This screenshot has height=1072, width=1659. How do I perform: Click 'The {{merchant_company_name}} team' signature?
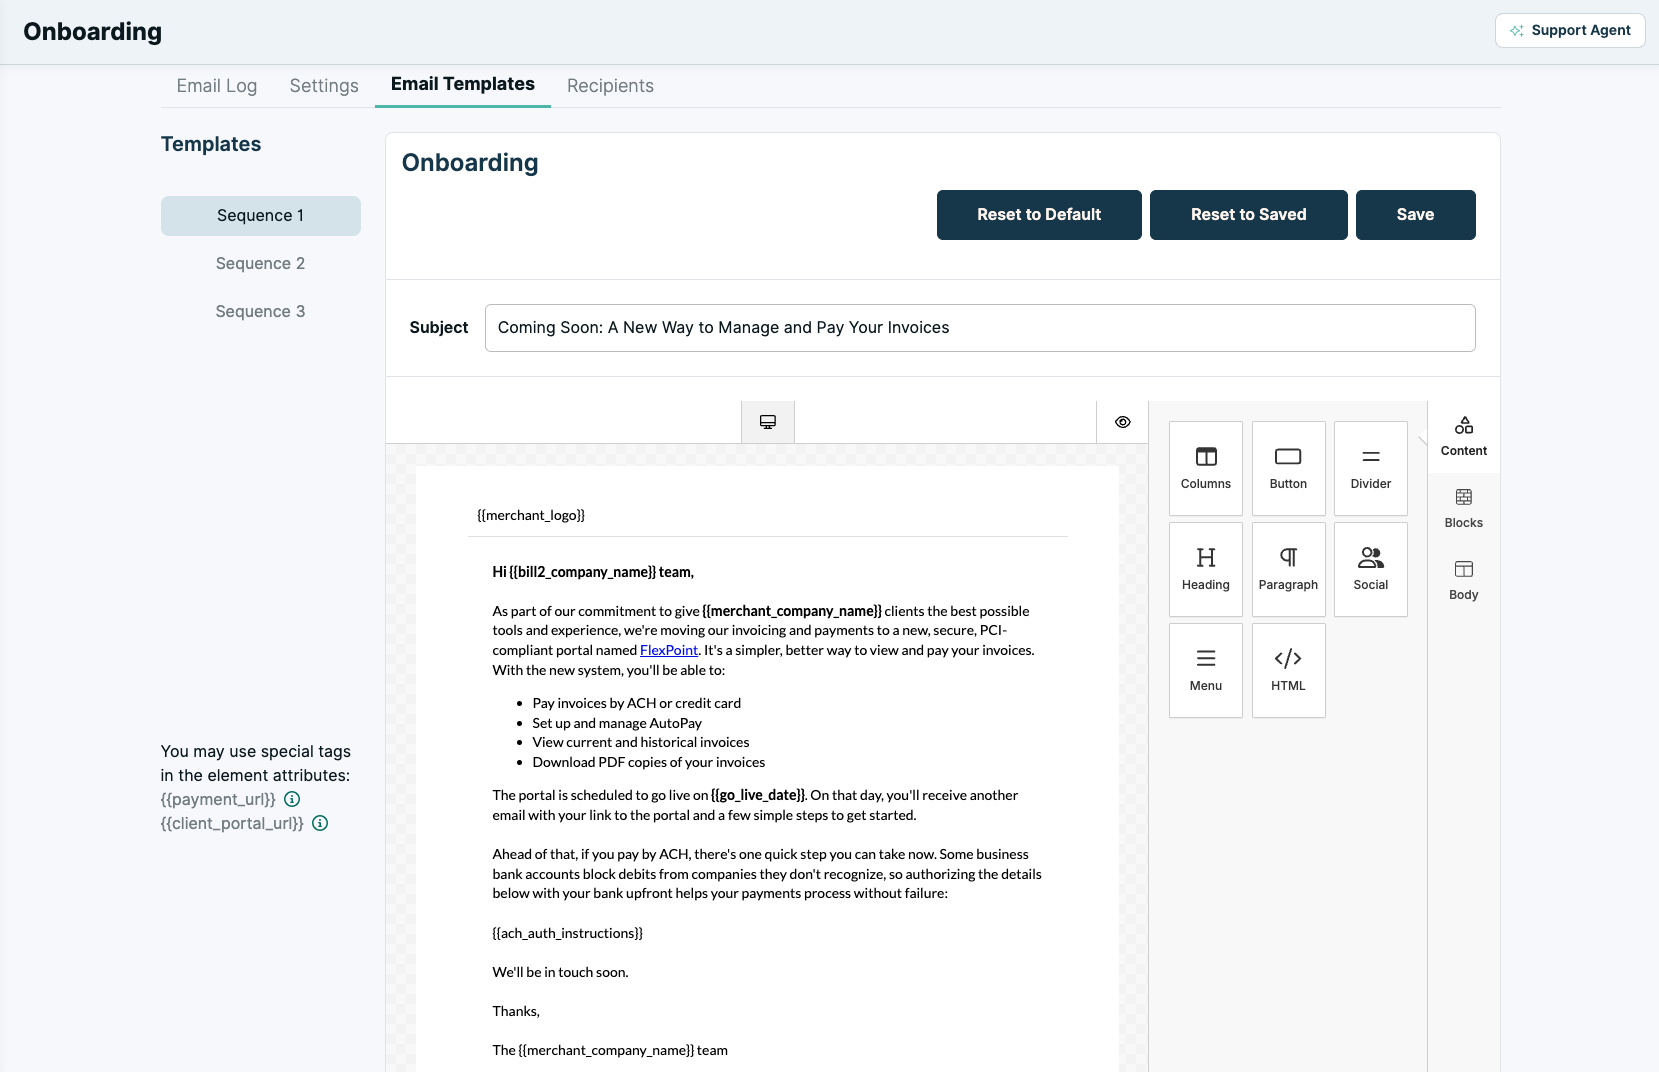click(x=610, y=1050)
